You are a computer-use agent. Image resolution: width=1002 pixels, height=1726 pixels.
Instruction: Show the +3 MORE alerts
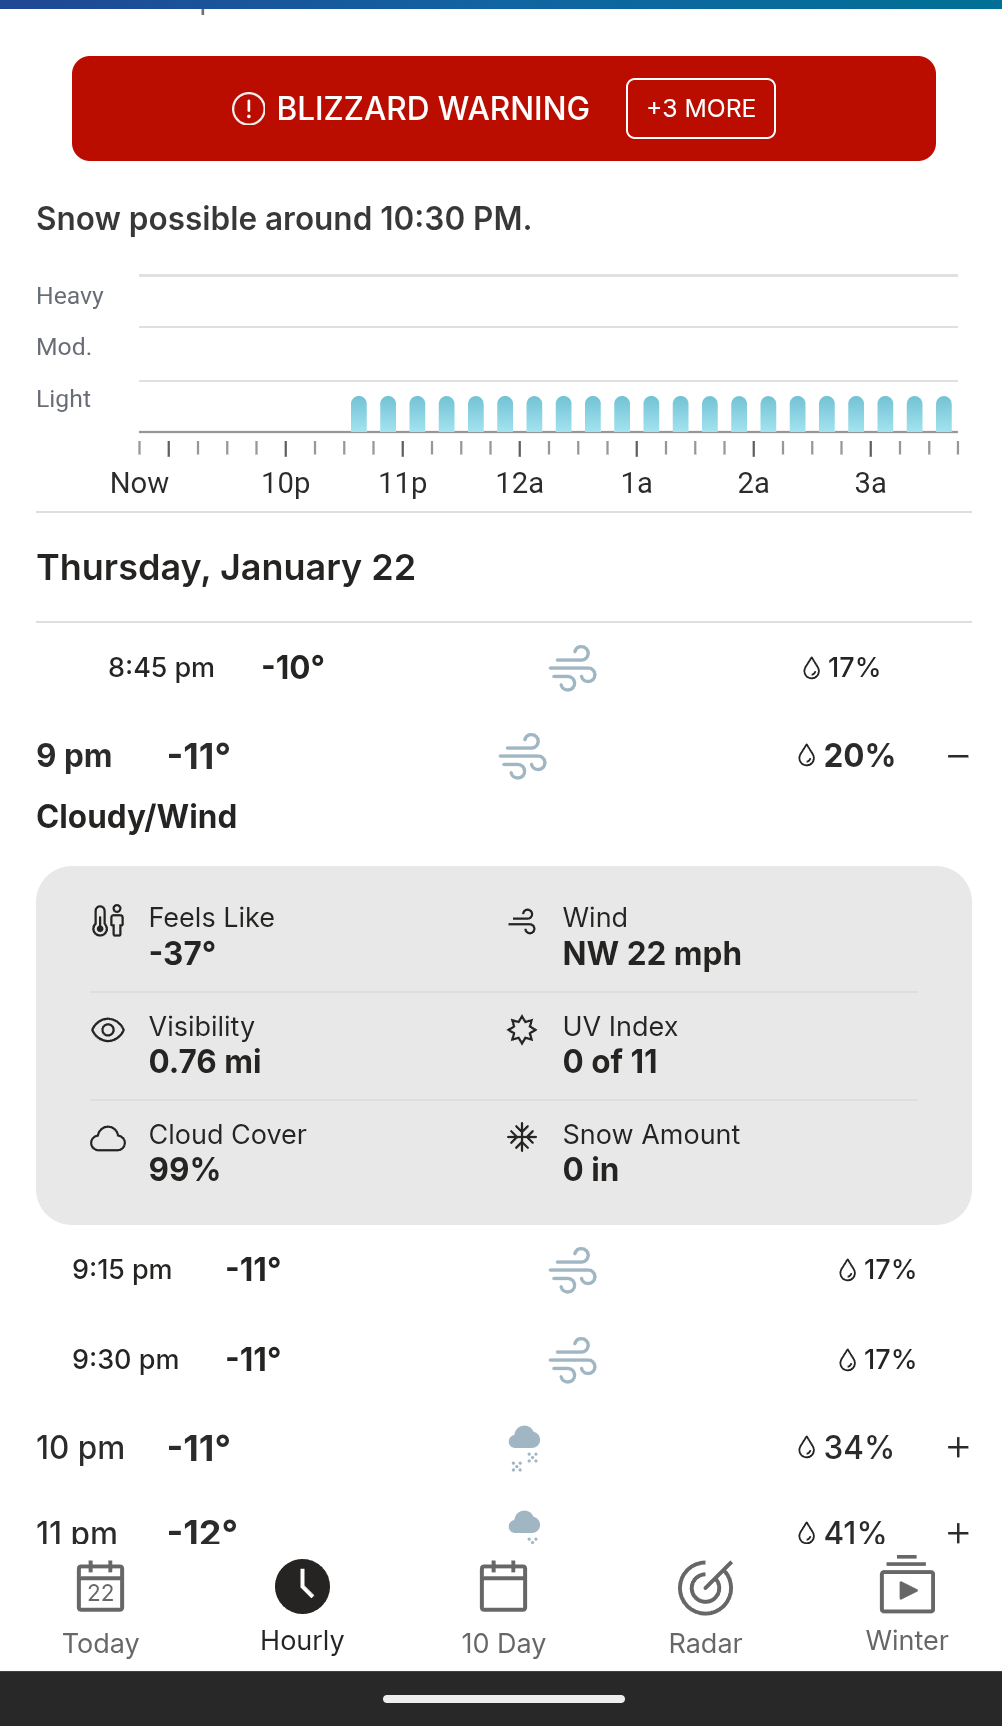[701, 108]
